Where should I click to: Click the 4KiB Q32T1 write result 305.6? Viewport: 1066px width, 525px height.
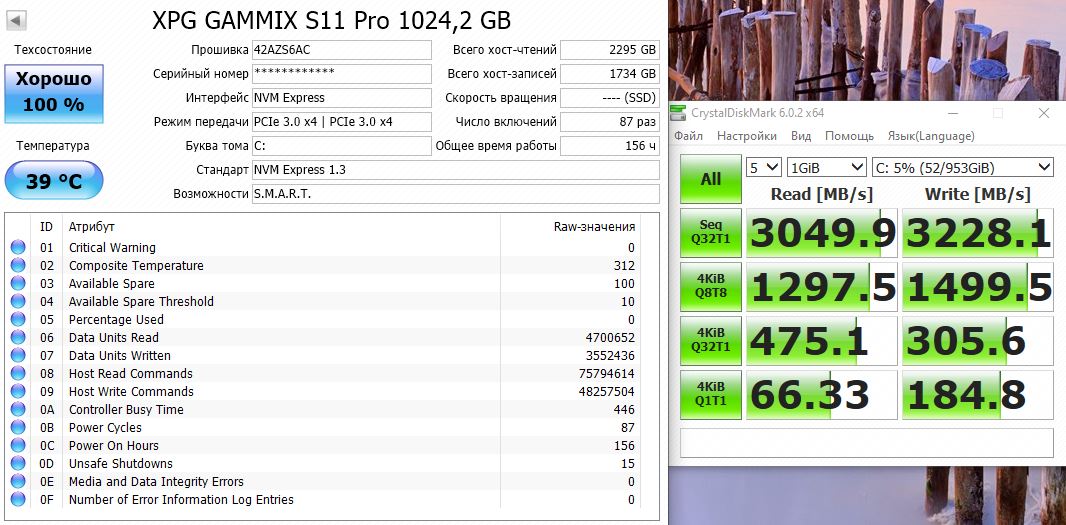click(x=978, y=341)
